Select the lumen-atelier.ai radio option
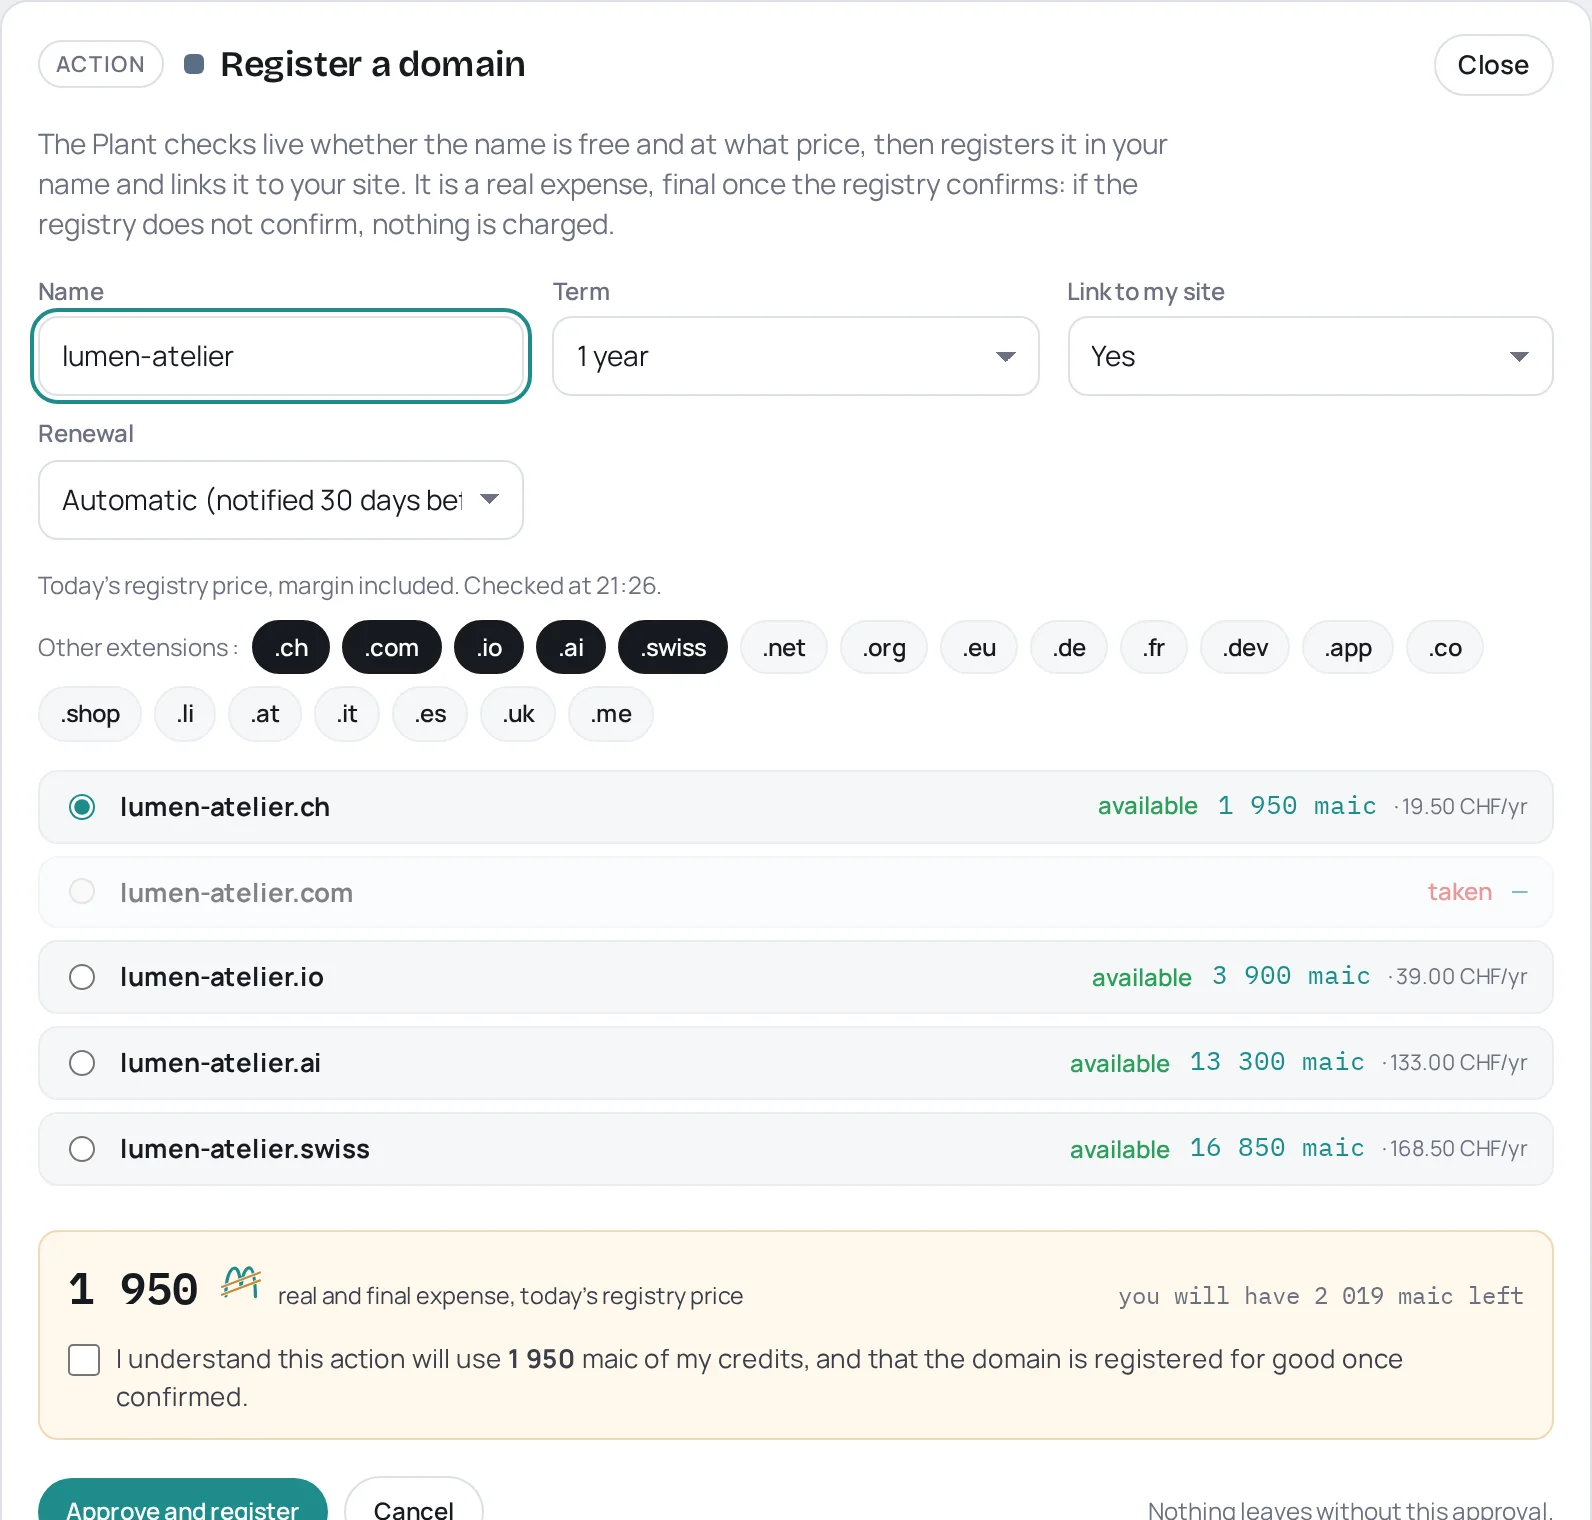Viewport: 1592px width, 1520px height. [x=82, y=1063]
